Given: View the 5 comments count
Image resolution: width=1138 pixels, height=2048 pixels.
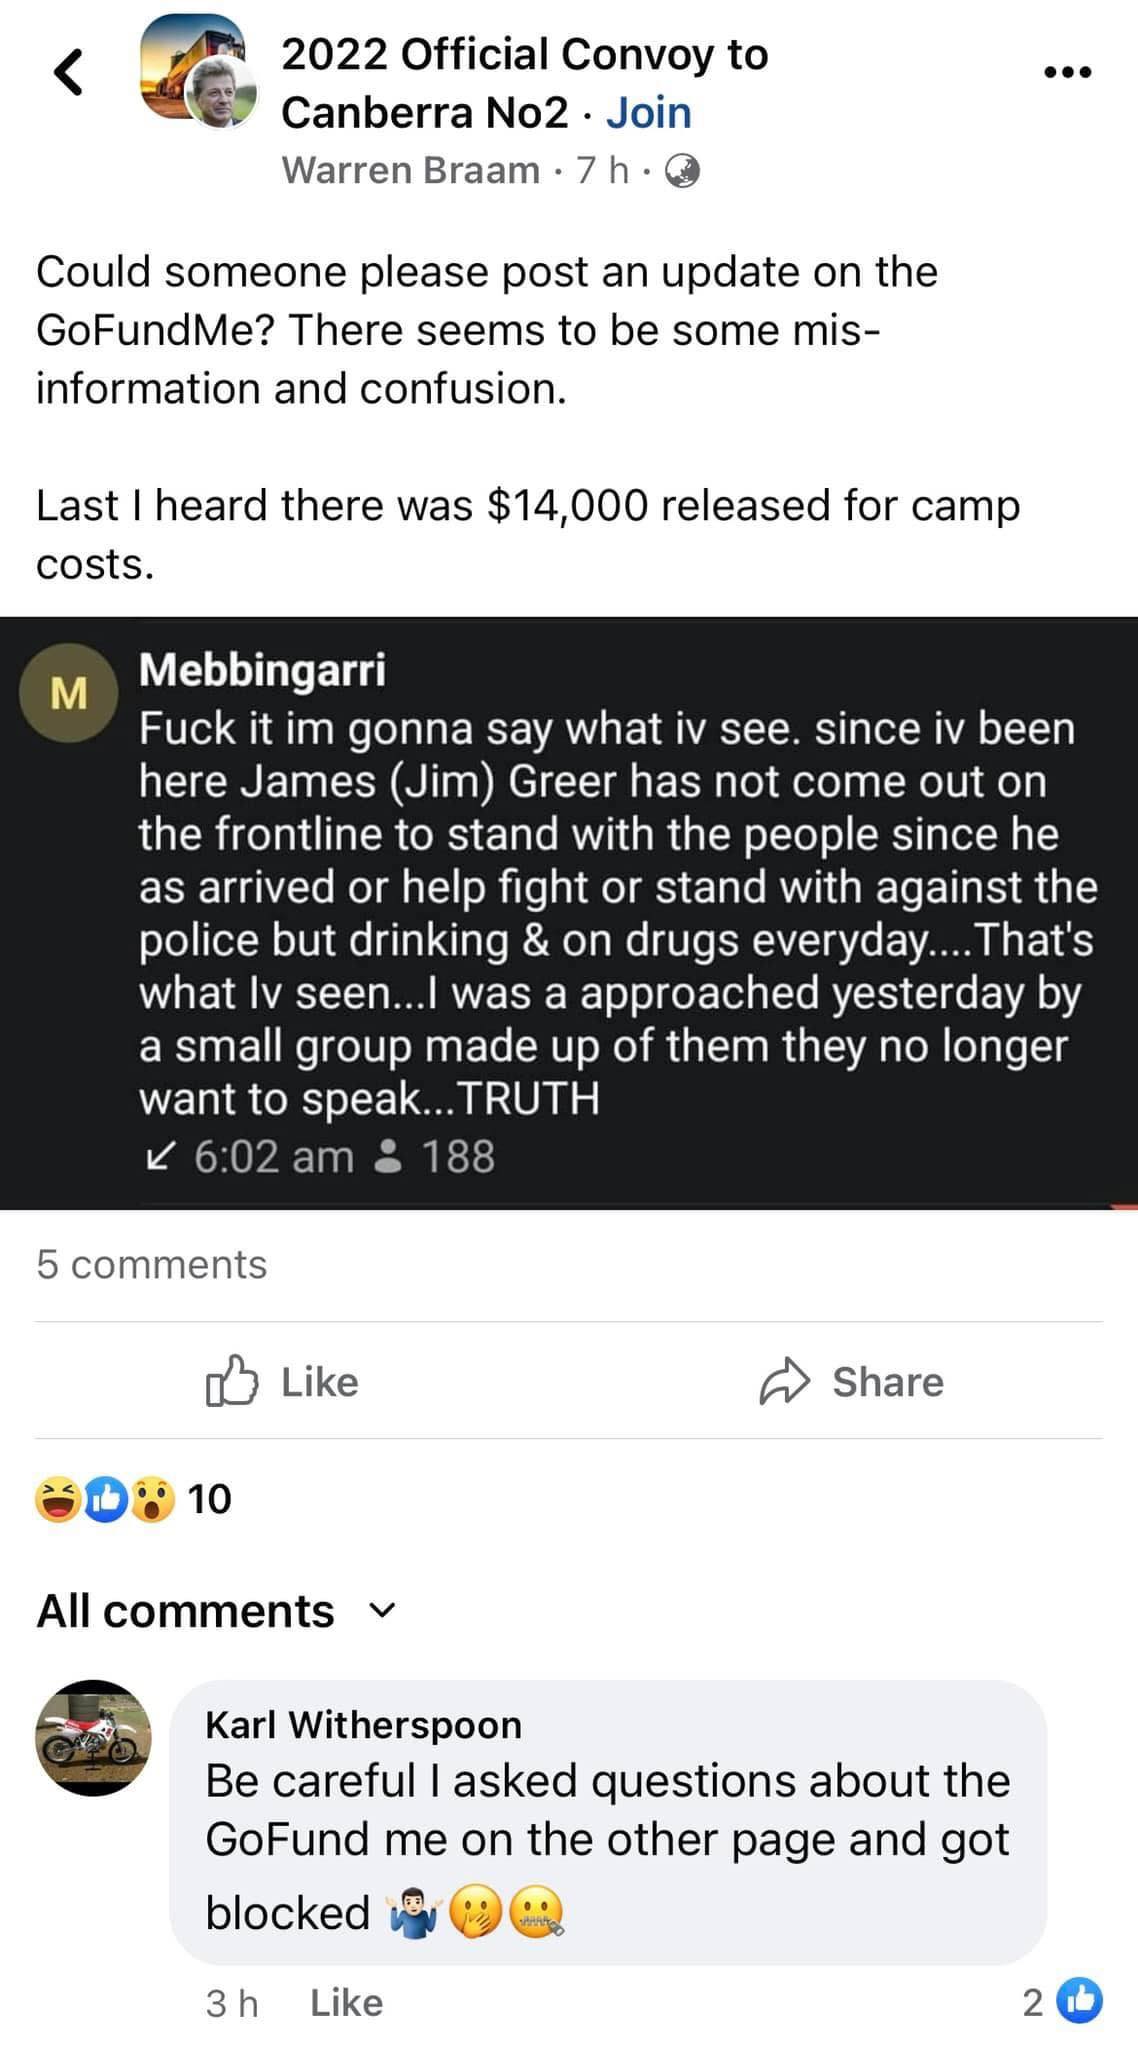Looking at the screenshot, I should point(152,1264).
